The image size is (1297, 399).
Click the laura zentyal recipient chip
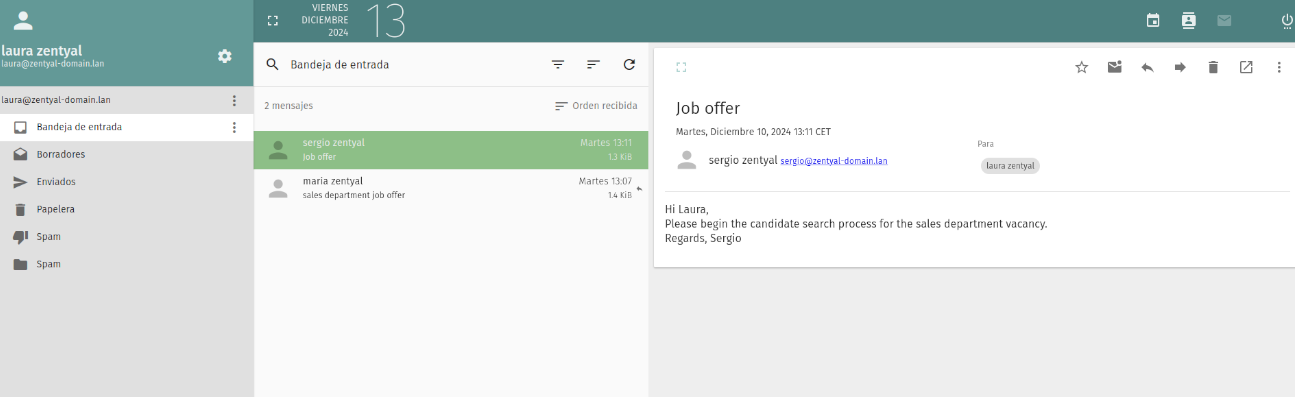pos(1010,166)
